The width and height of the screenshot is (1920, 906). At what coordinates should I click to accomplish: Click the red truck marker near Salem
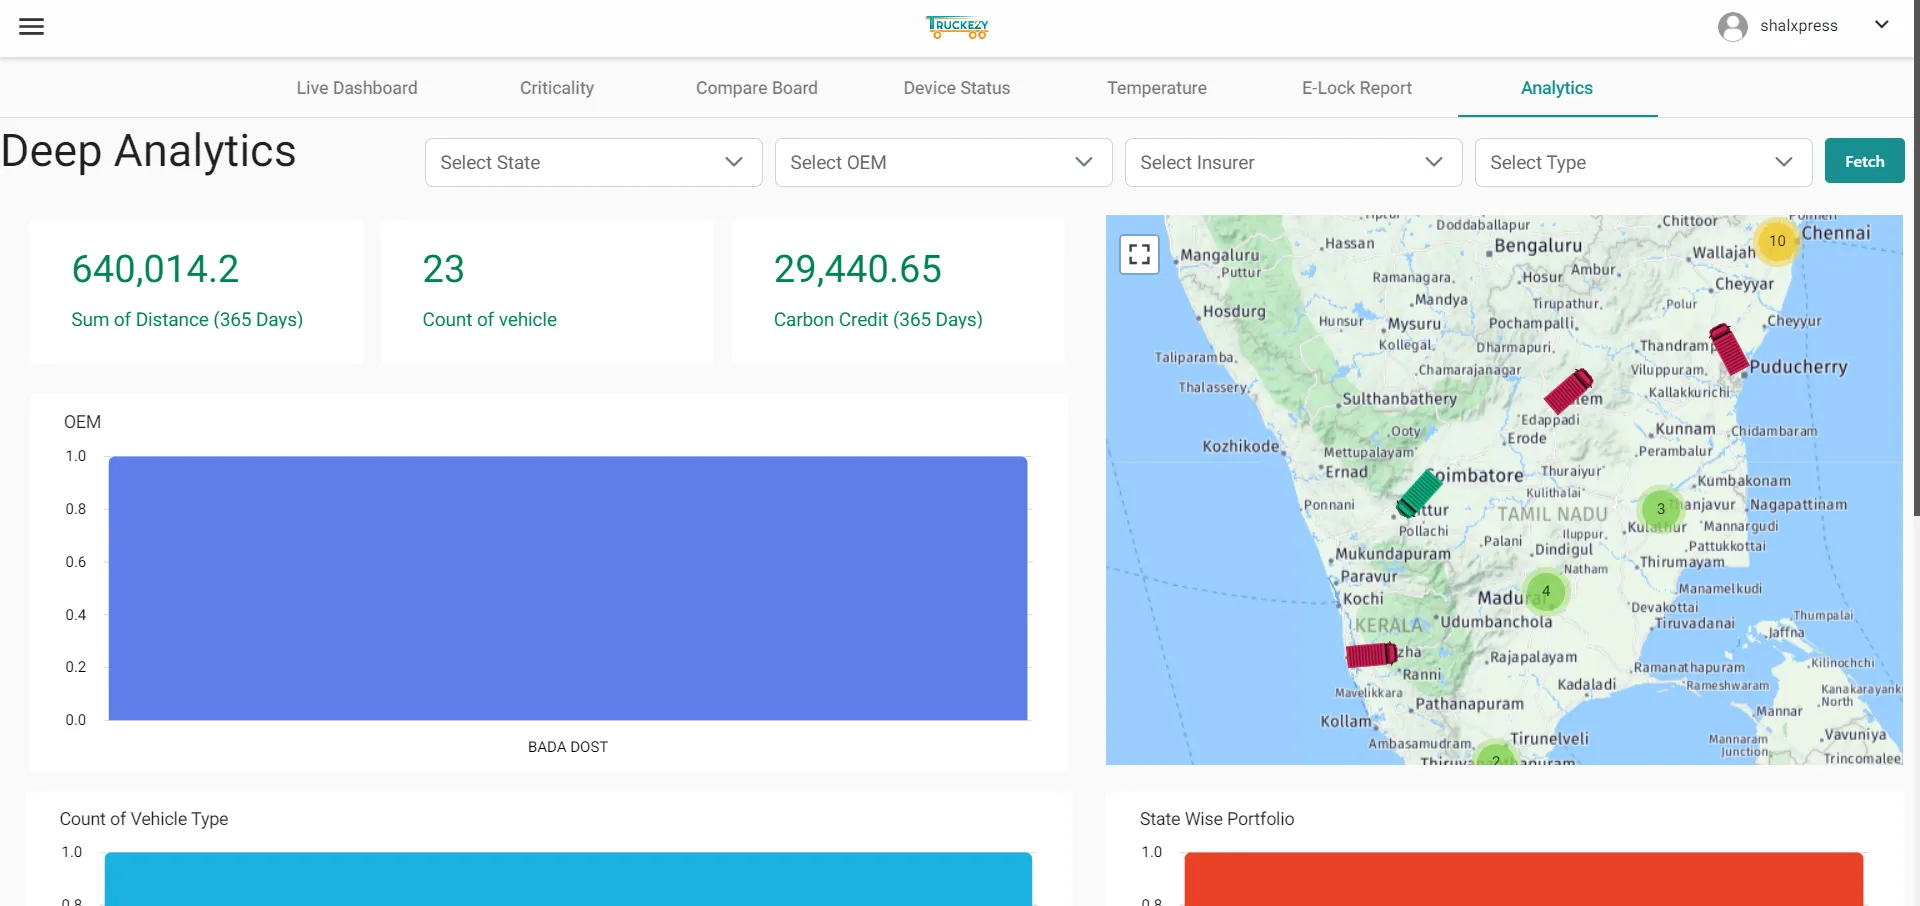(x=1568, y=391)
